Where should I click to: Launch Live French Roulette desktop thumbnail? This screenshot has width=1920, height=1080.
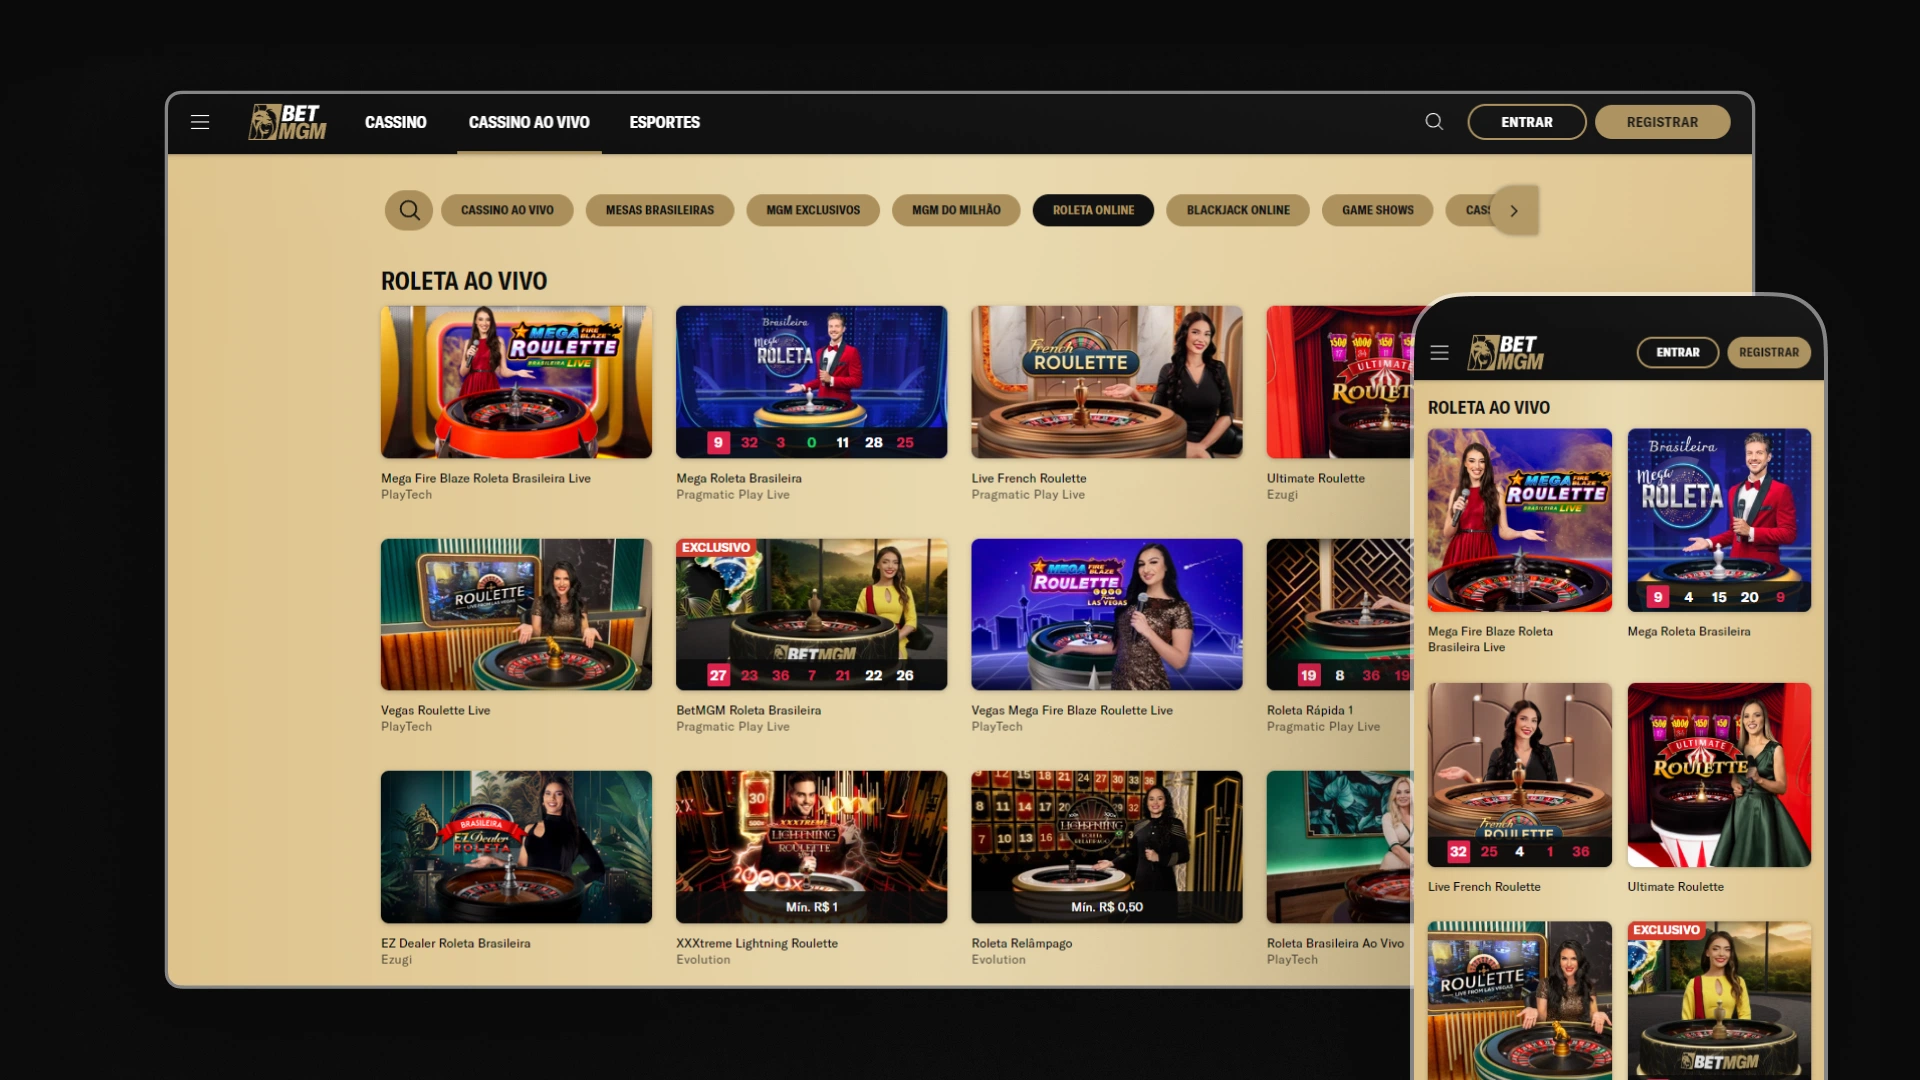pos(1107,382)
